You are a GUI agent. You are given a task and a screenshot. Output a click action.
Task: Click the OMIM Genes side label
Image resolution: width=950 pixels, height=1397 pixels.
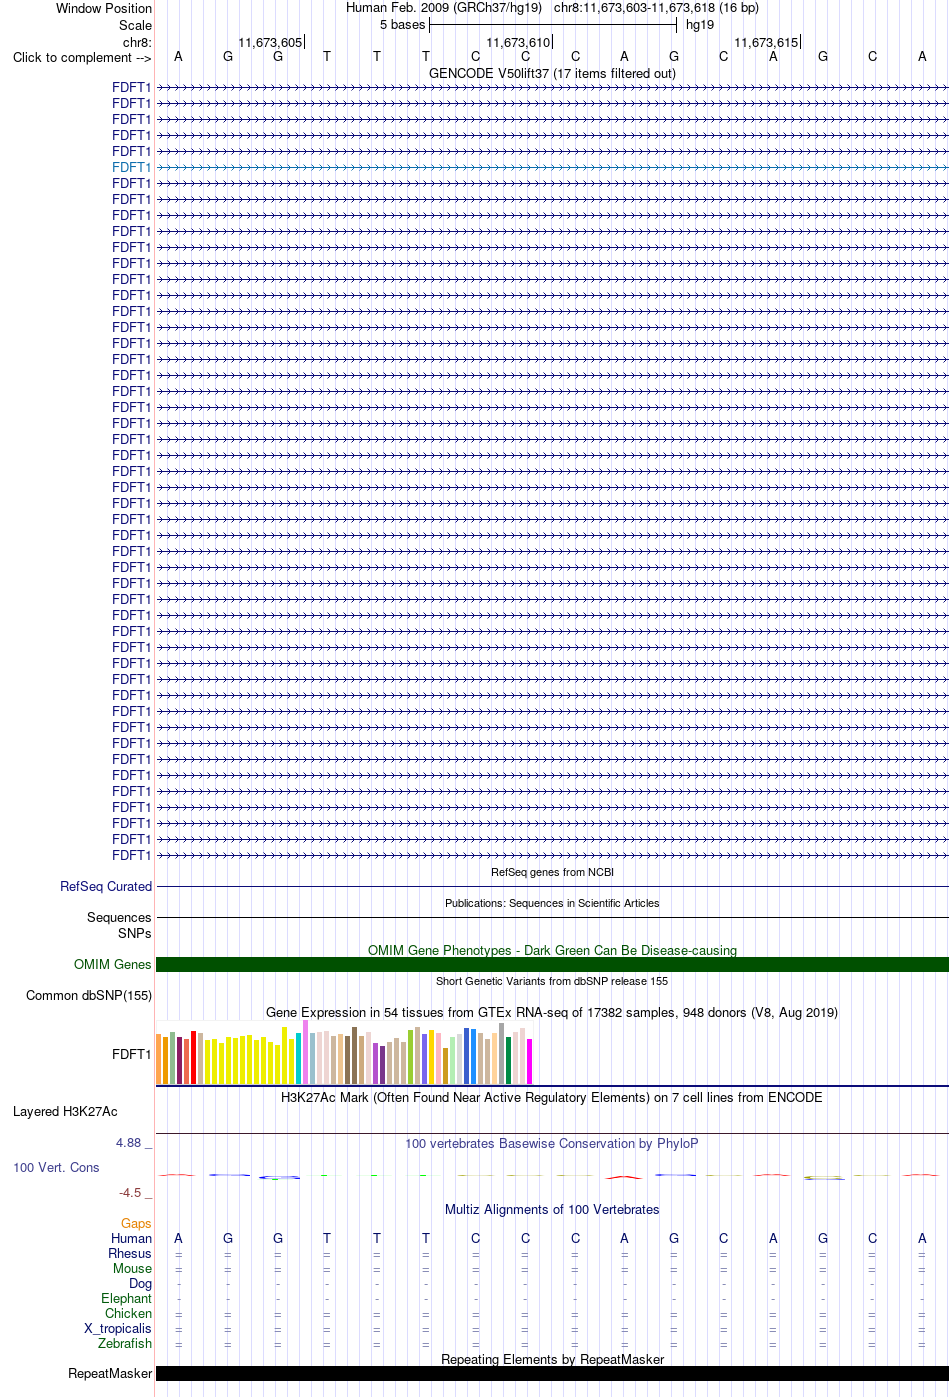(x=112, y=964)
